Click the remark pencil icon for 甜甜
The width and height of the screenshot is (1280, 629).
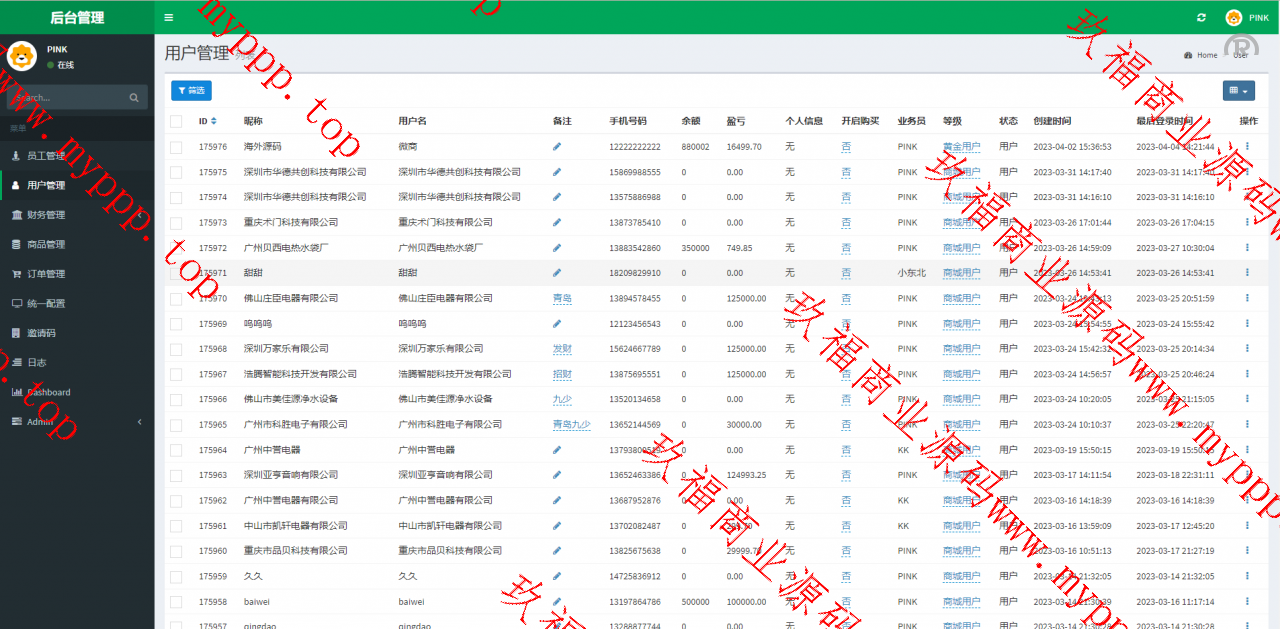pos(557,273)
